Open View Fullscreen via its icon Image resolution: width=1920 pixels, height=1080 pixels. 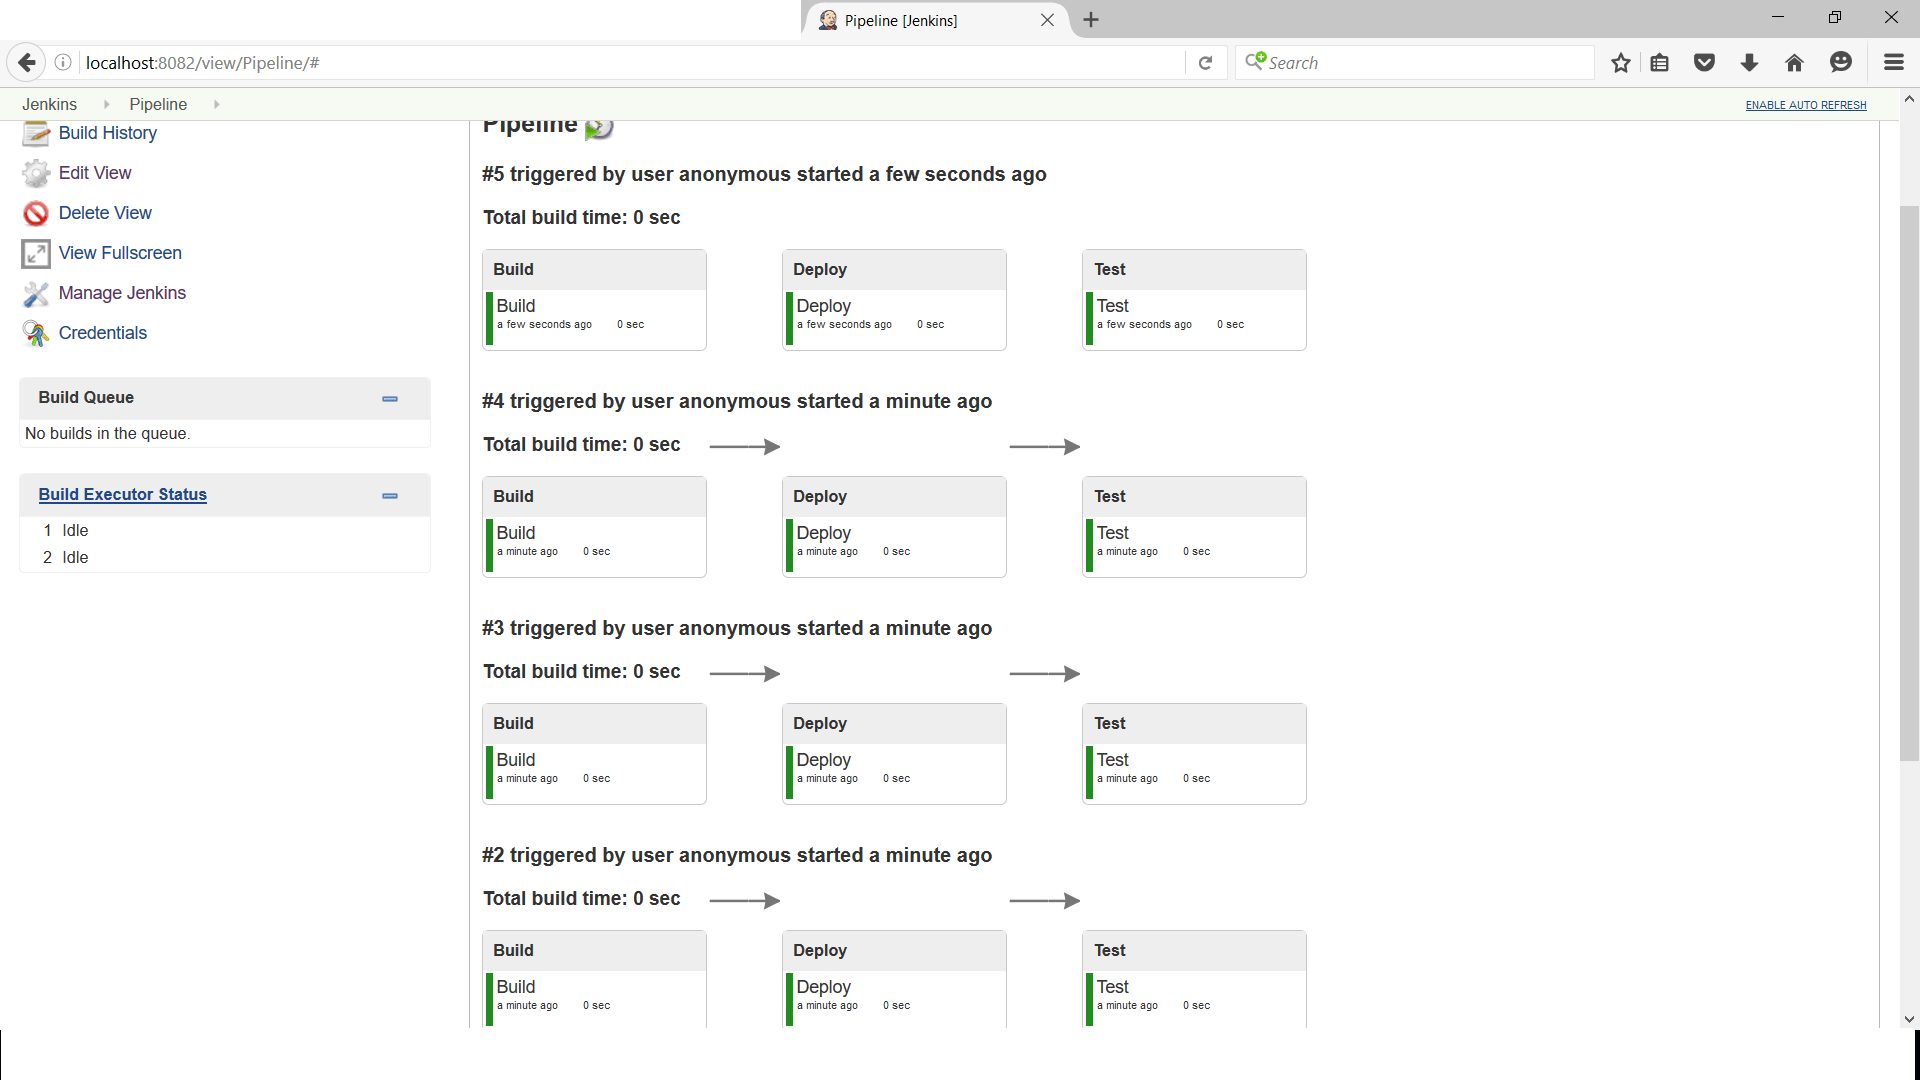(36, 253)
